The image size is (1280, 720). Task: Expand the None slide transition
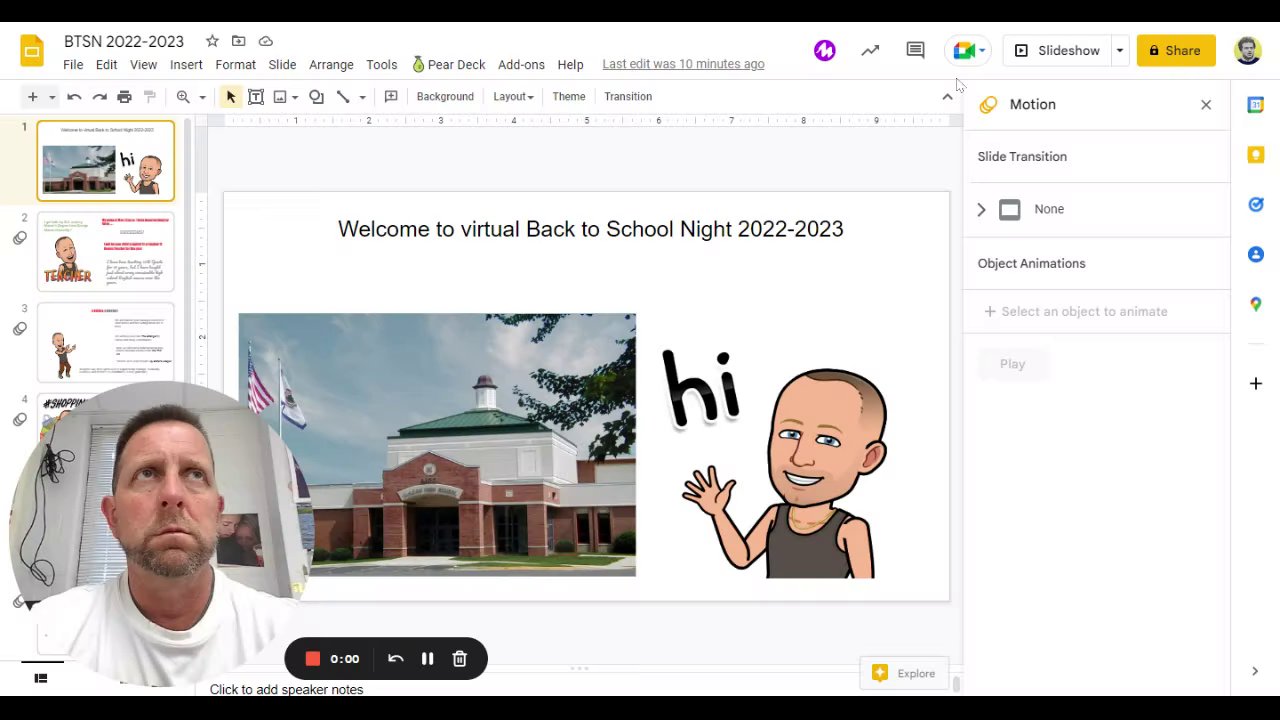(981, 209)
